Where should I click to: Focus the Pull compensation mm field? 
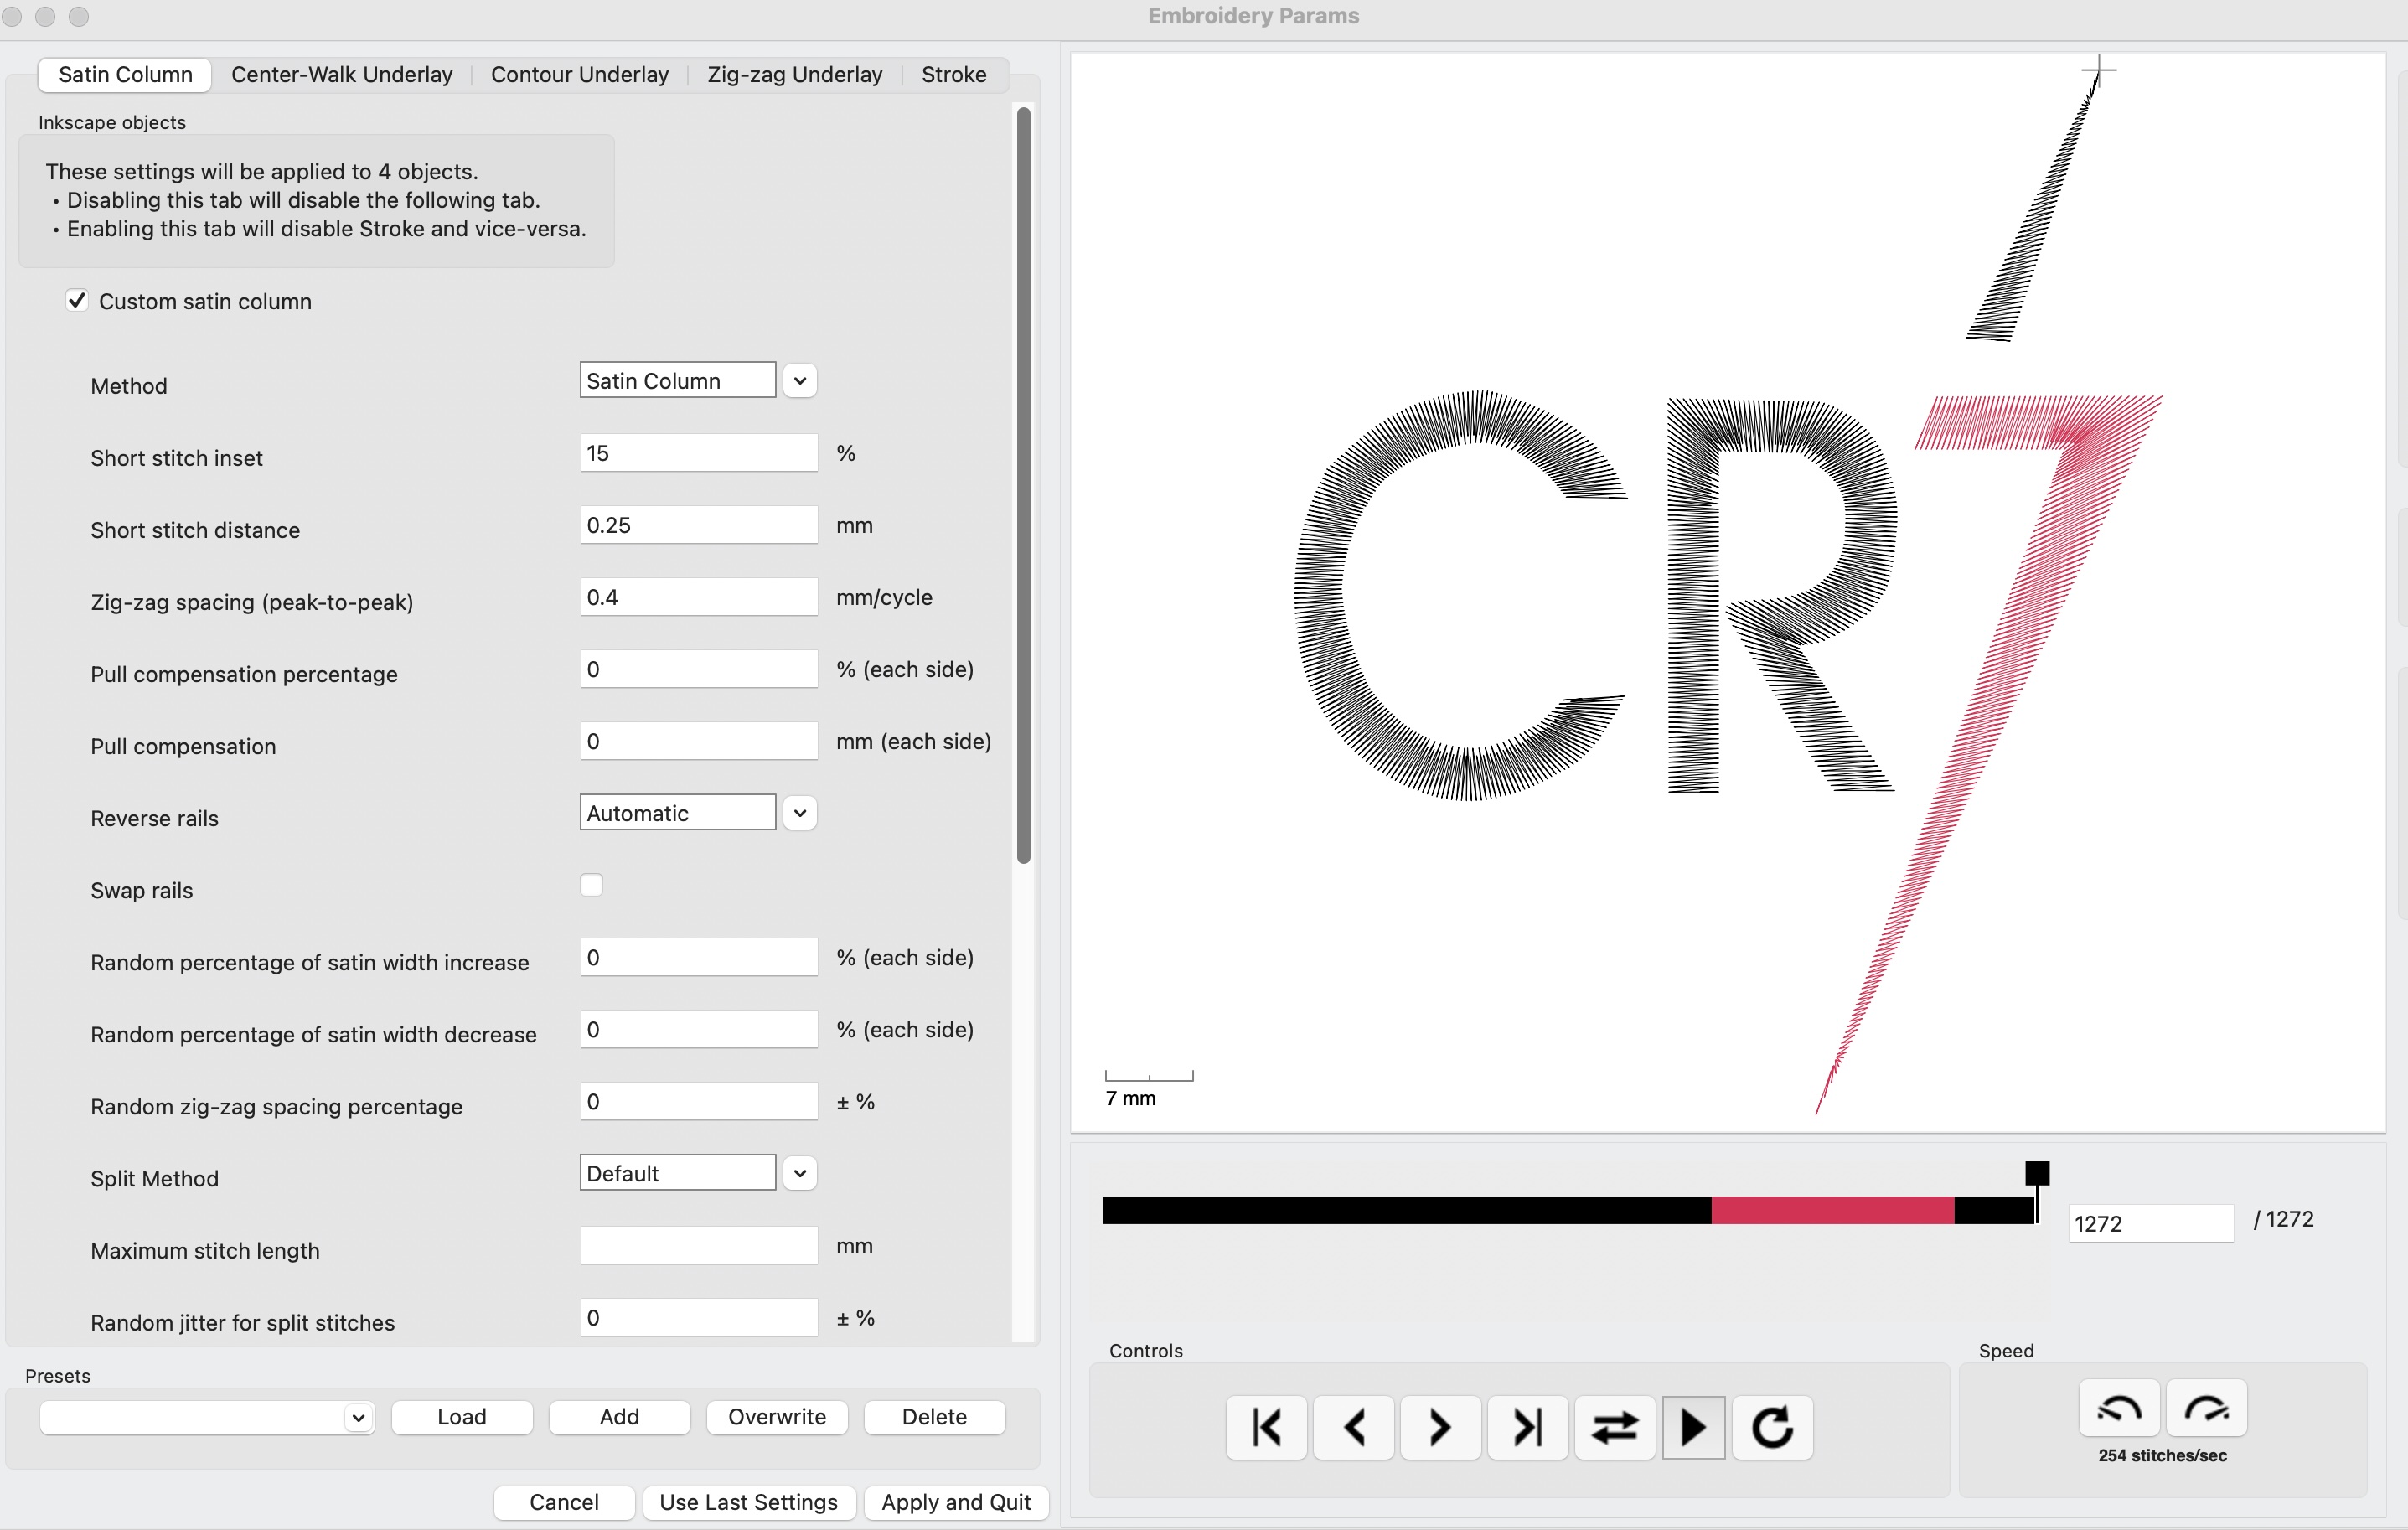[x=699, y=741]
